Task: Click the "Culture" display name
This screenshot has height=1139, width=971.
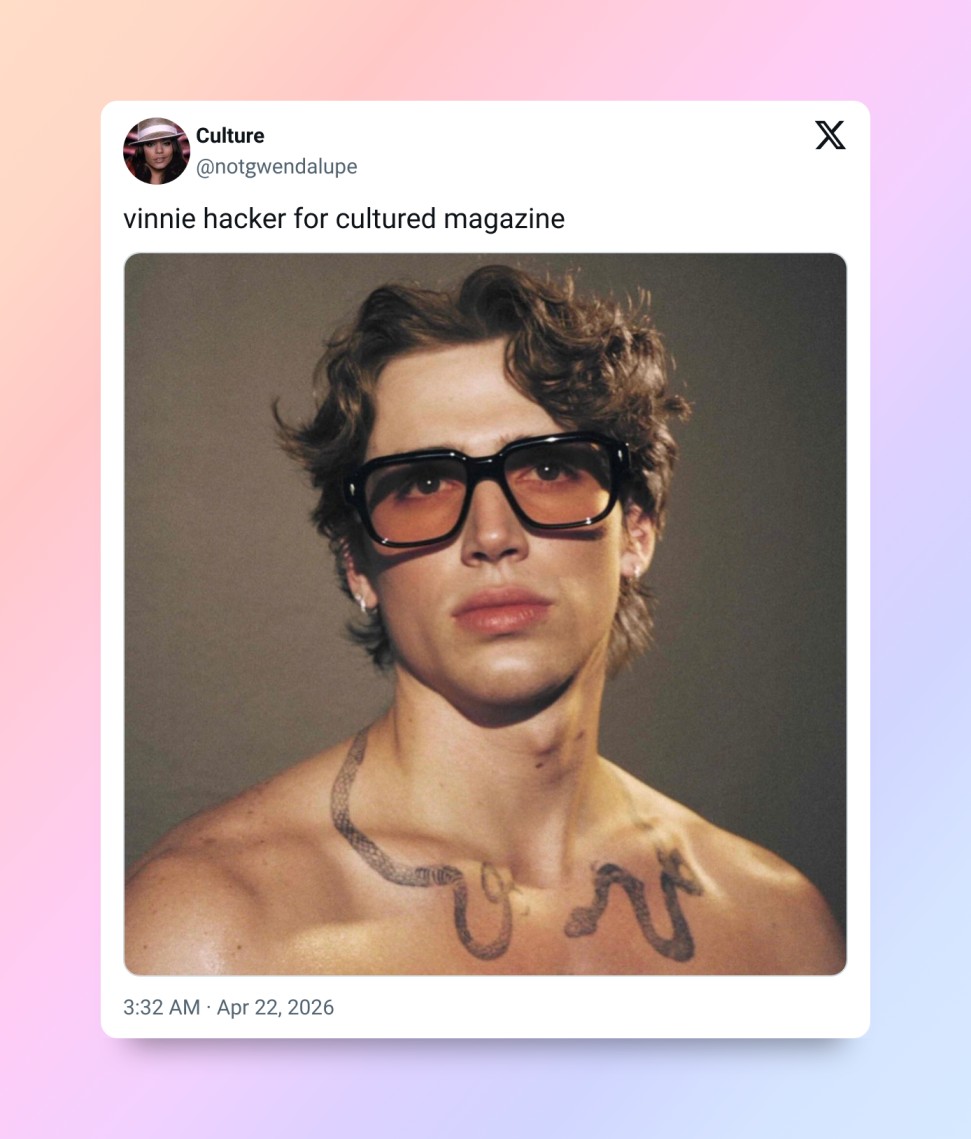Action: point(230,136)
